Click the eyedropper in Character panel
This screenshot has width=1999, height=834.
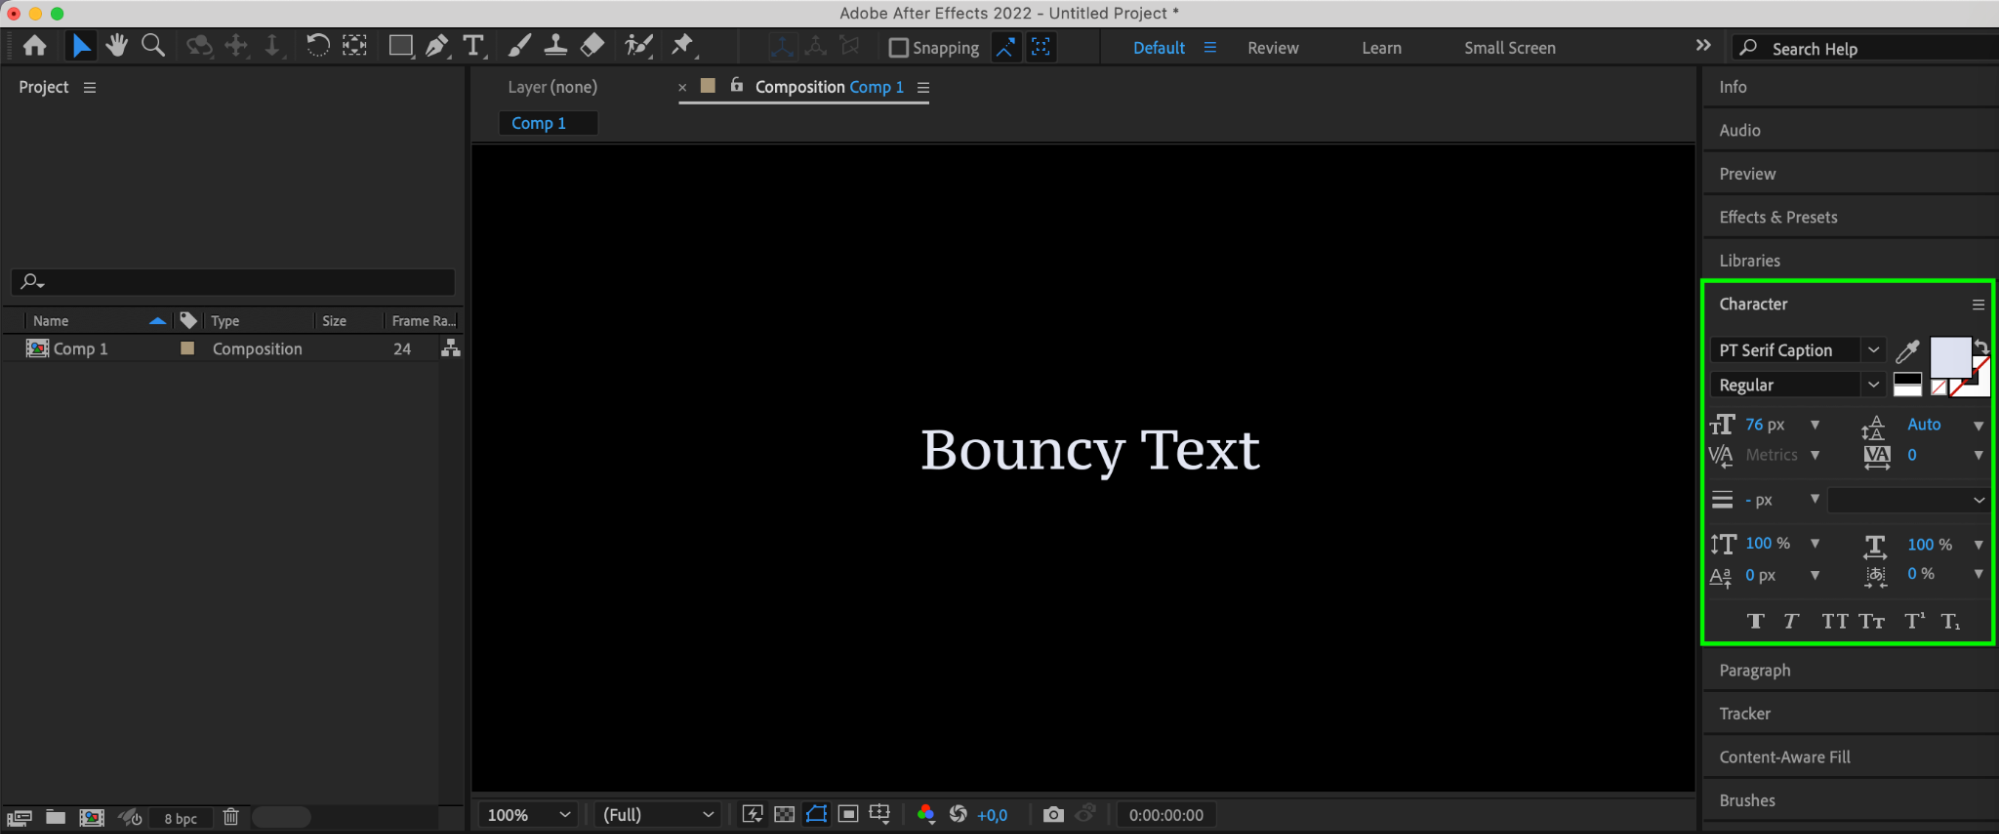1907,351
